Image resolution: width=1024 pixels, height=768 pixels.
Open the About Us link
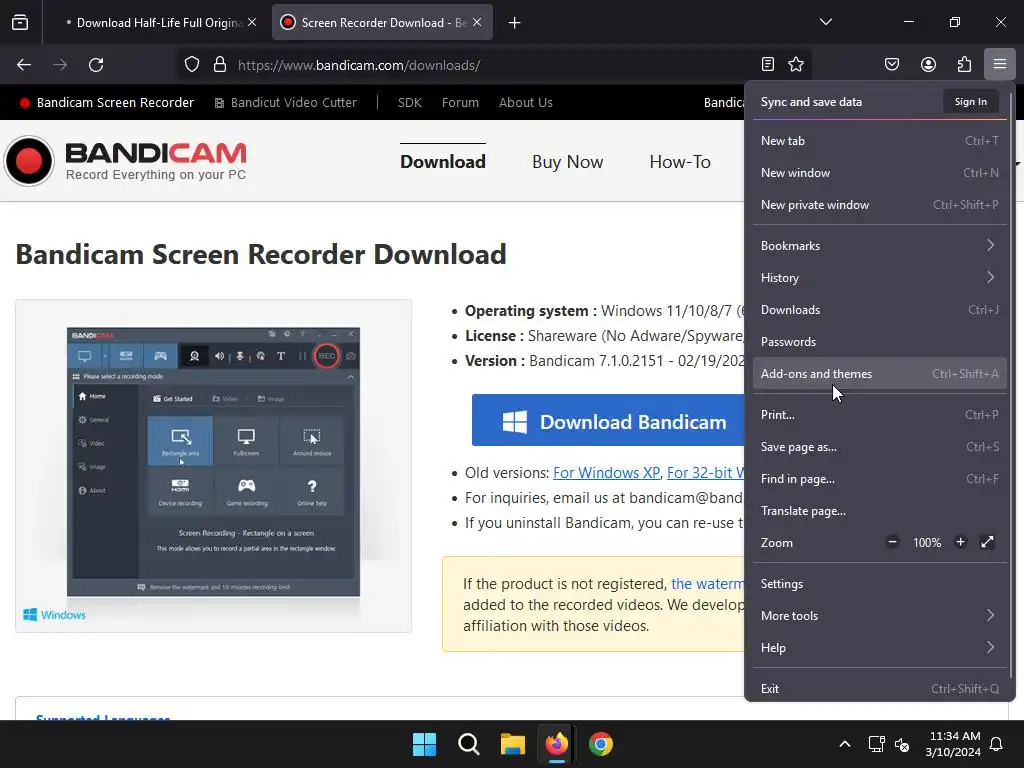coord(526,103)
